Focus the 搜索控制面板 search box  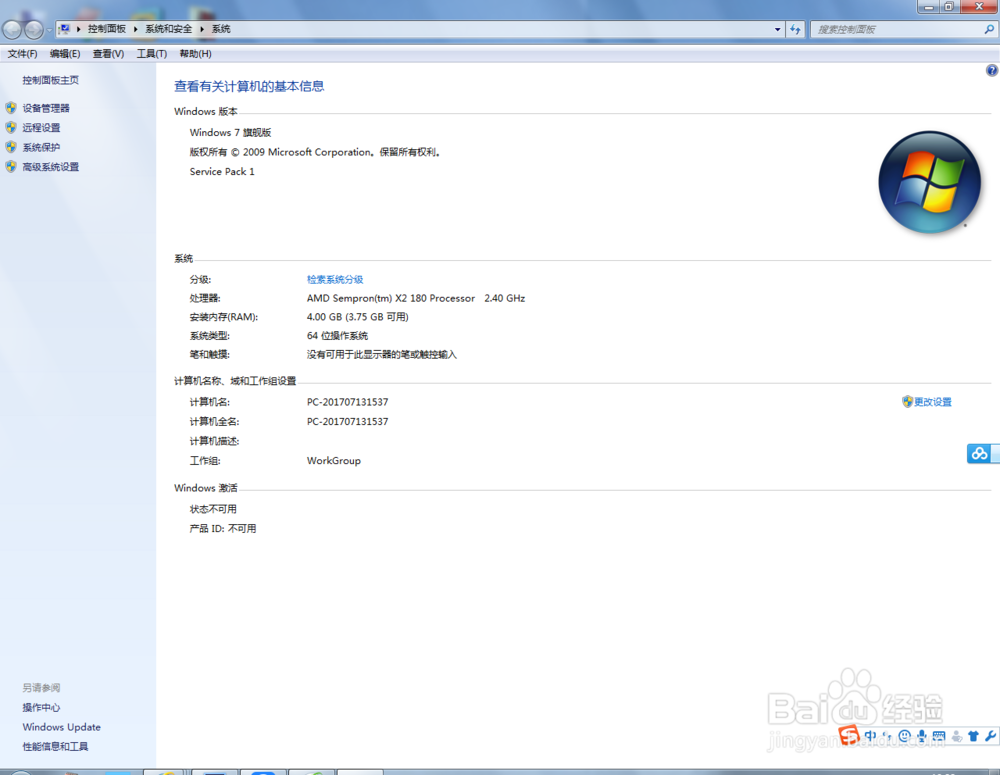click(897, 29)
